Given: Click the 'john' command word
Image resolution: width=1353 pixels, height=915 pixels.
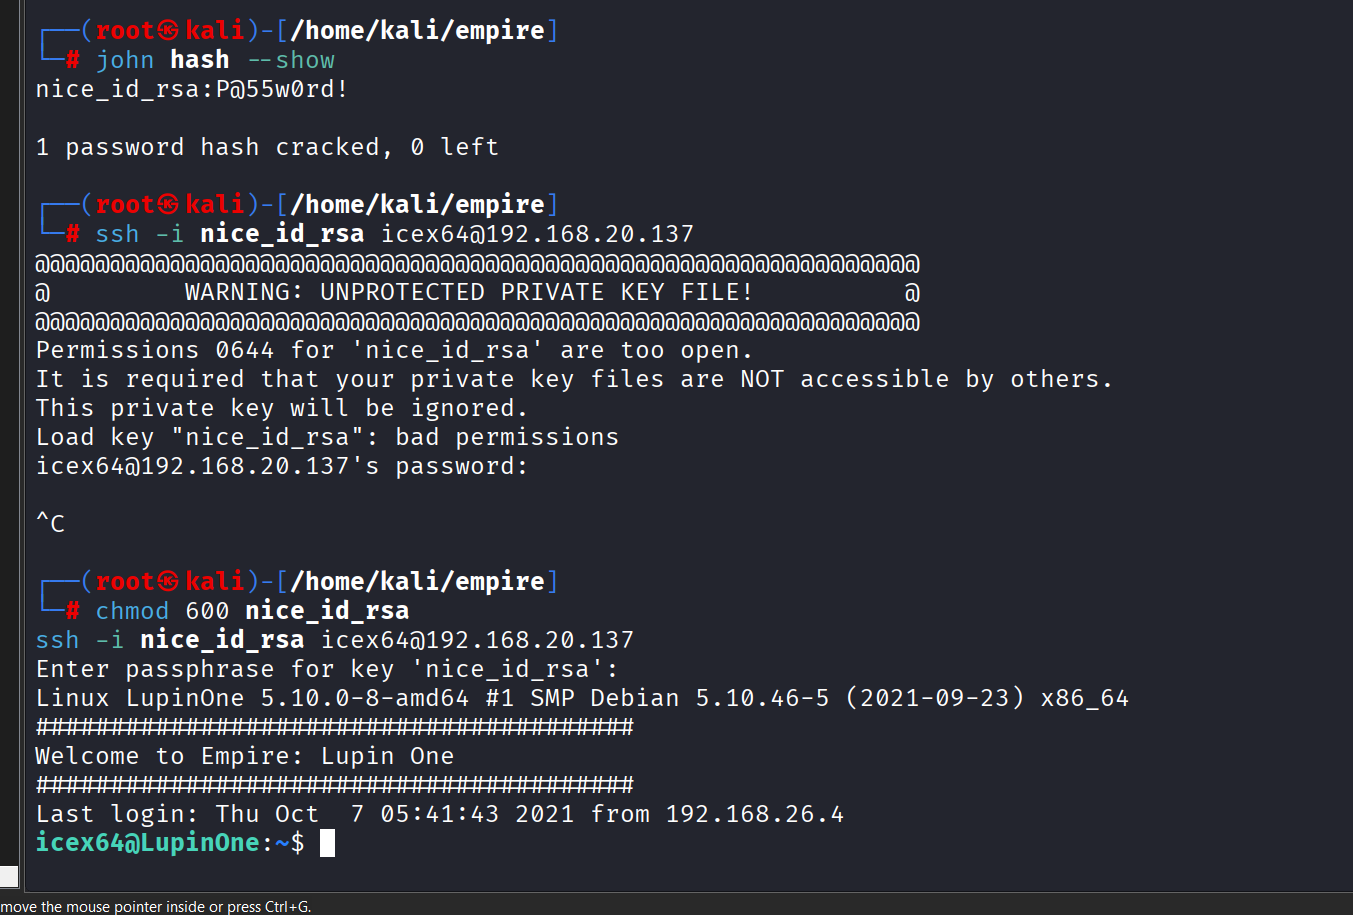Looking at the screenshot, I should (x=125, y=60).
